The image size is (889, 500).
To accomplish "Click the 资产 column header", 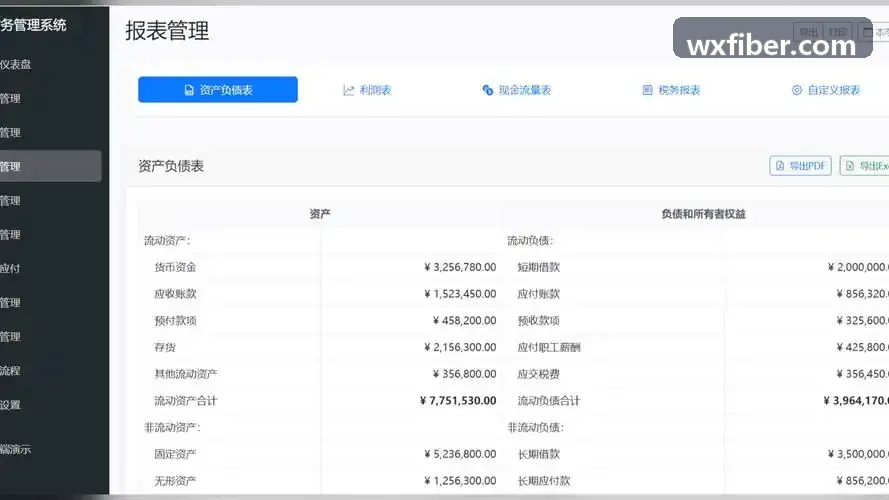I will click(320, 214).
